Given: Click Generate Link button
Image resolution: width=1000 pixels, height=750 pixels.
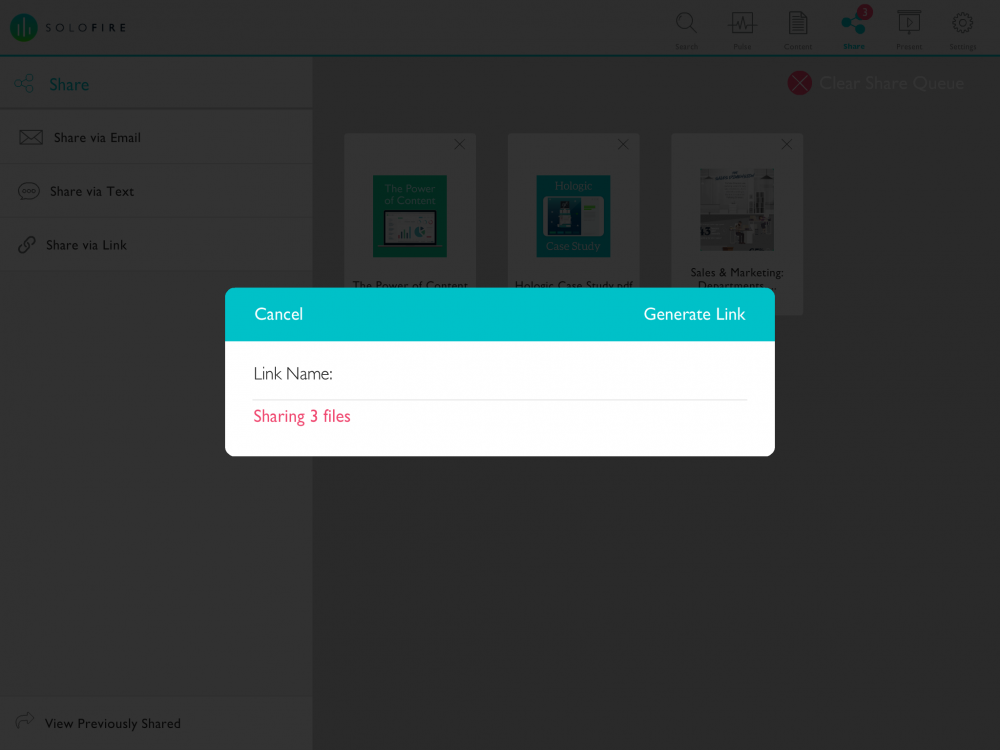Looking at the screenshot, I should tap(694, 314).
